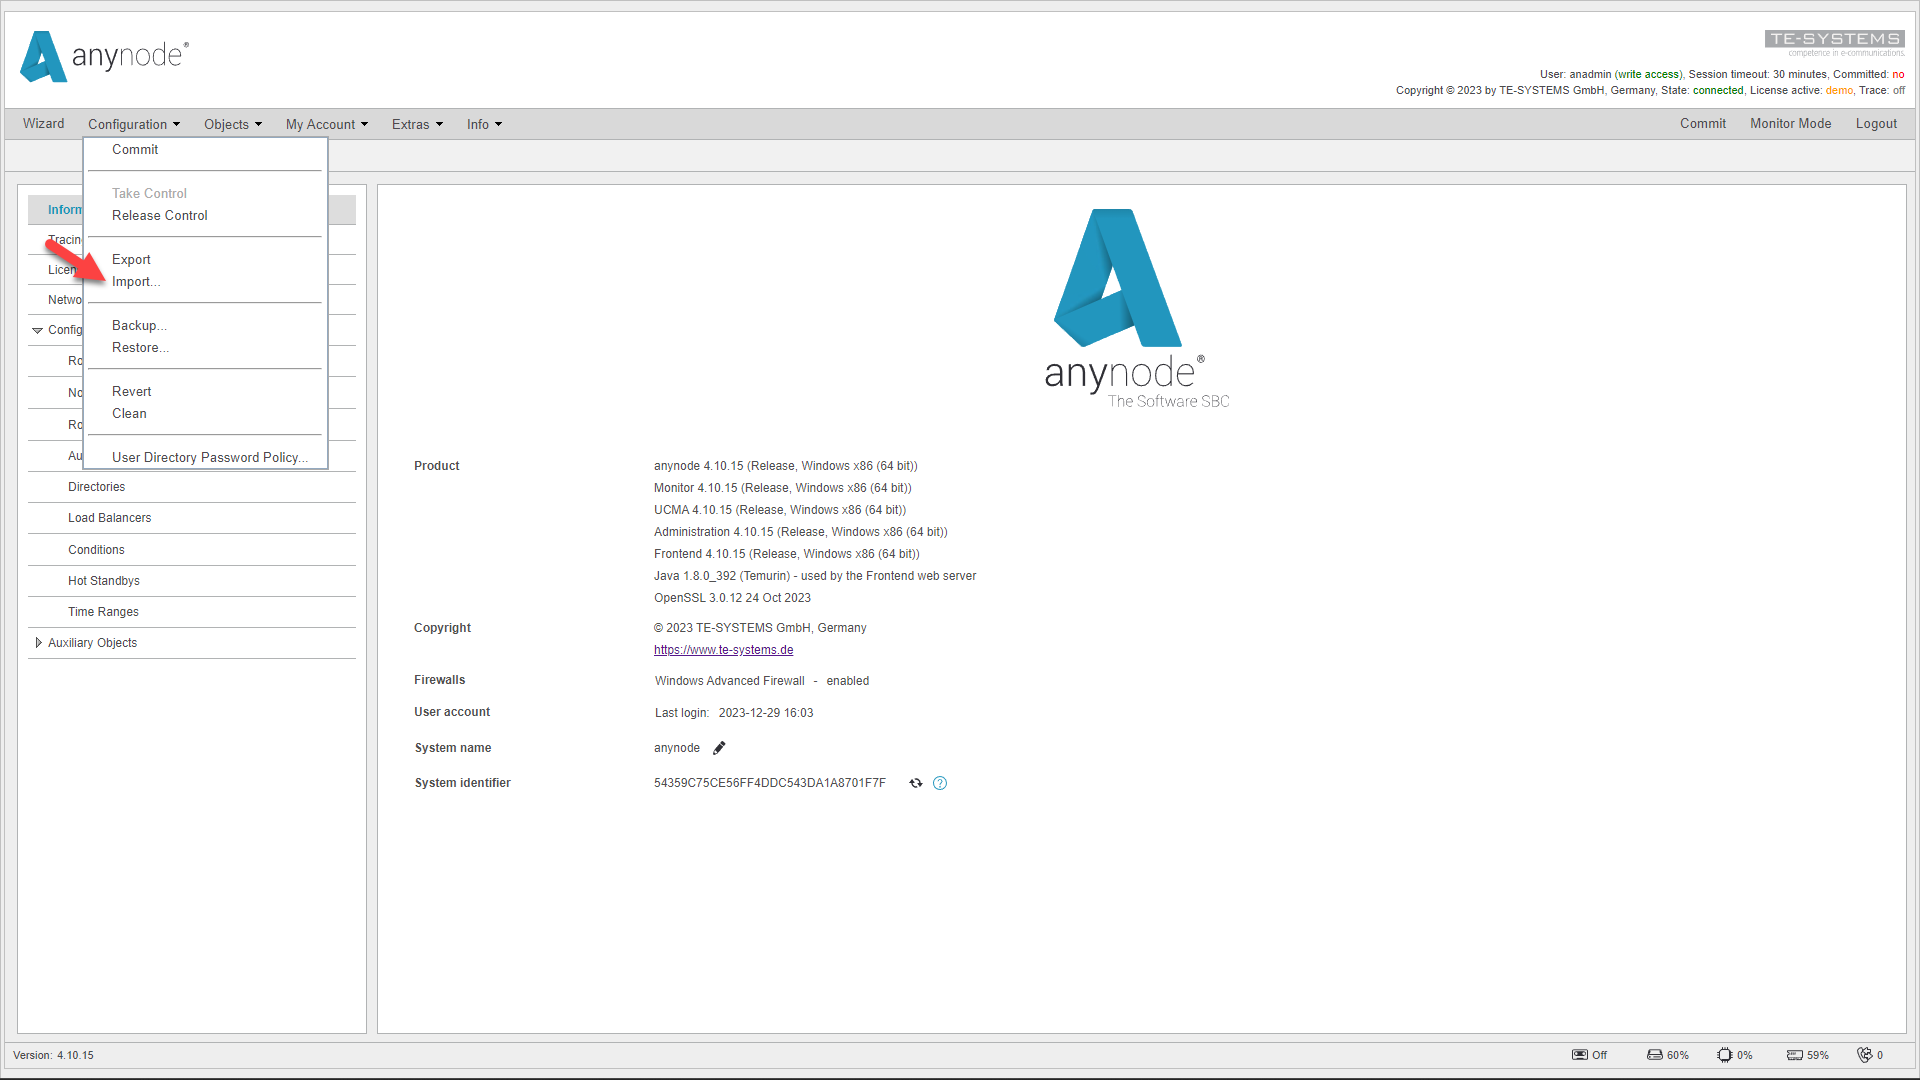Regenerate the system identifier via refresh icon
The image size is (1920, 1080).
(916, 783)
